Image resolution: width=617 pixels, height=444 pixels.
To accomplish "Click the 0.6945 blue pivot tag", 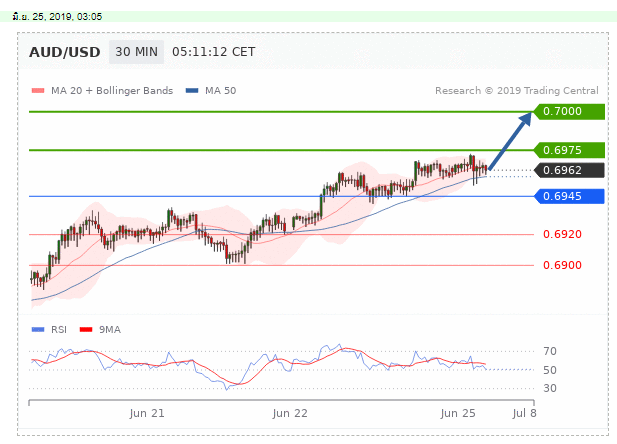I will 569,196.
